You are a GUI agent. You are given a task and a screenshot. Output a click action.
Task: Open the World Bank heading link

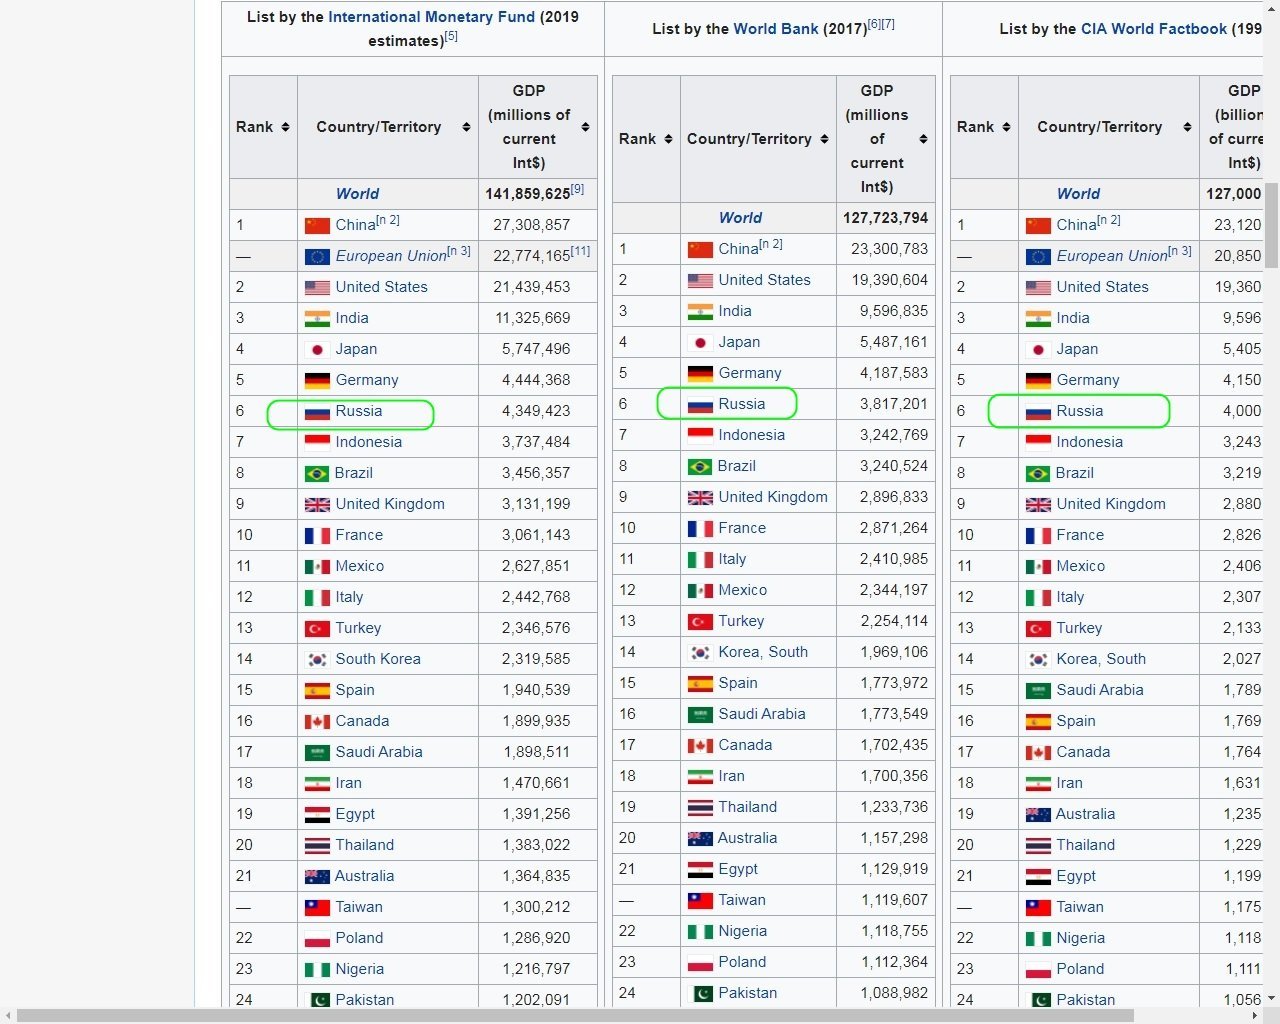[775, 29]
